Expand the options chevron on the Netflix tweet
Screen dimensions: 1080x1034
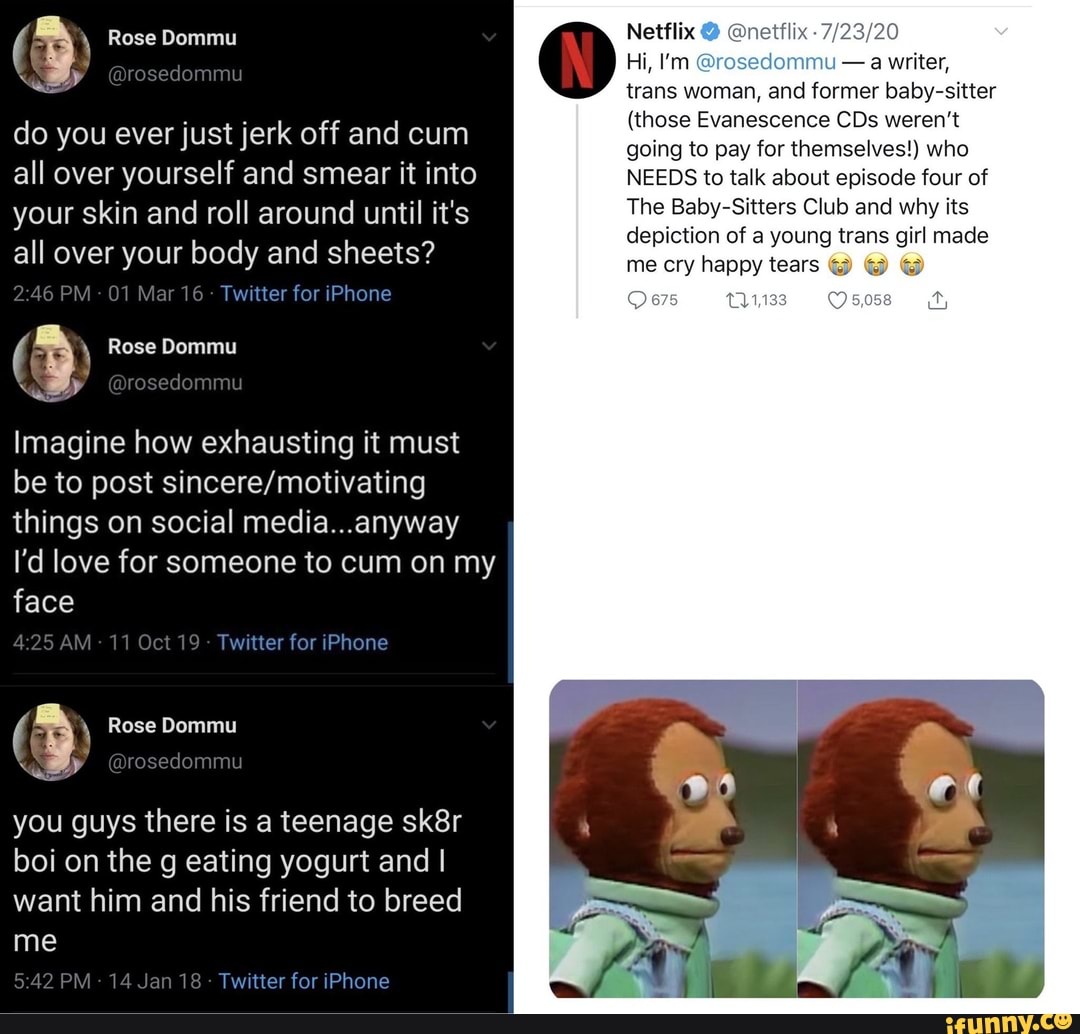coord(1003,32)
